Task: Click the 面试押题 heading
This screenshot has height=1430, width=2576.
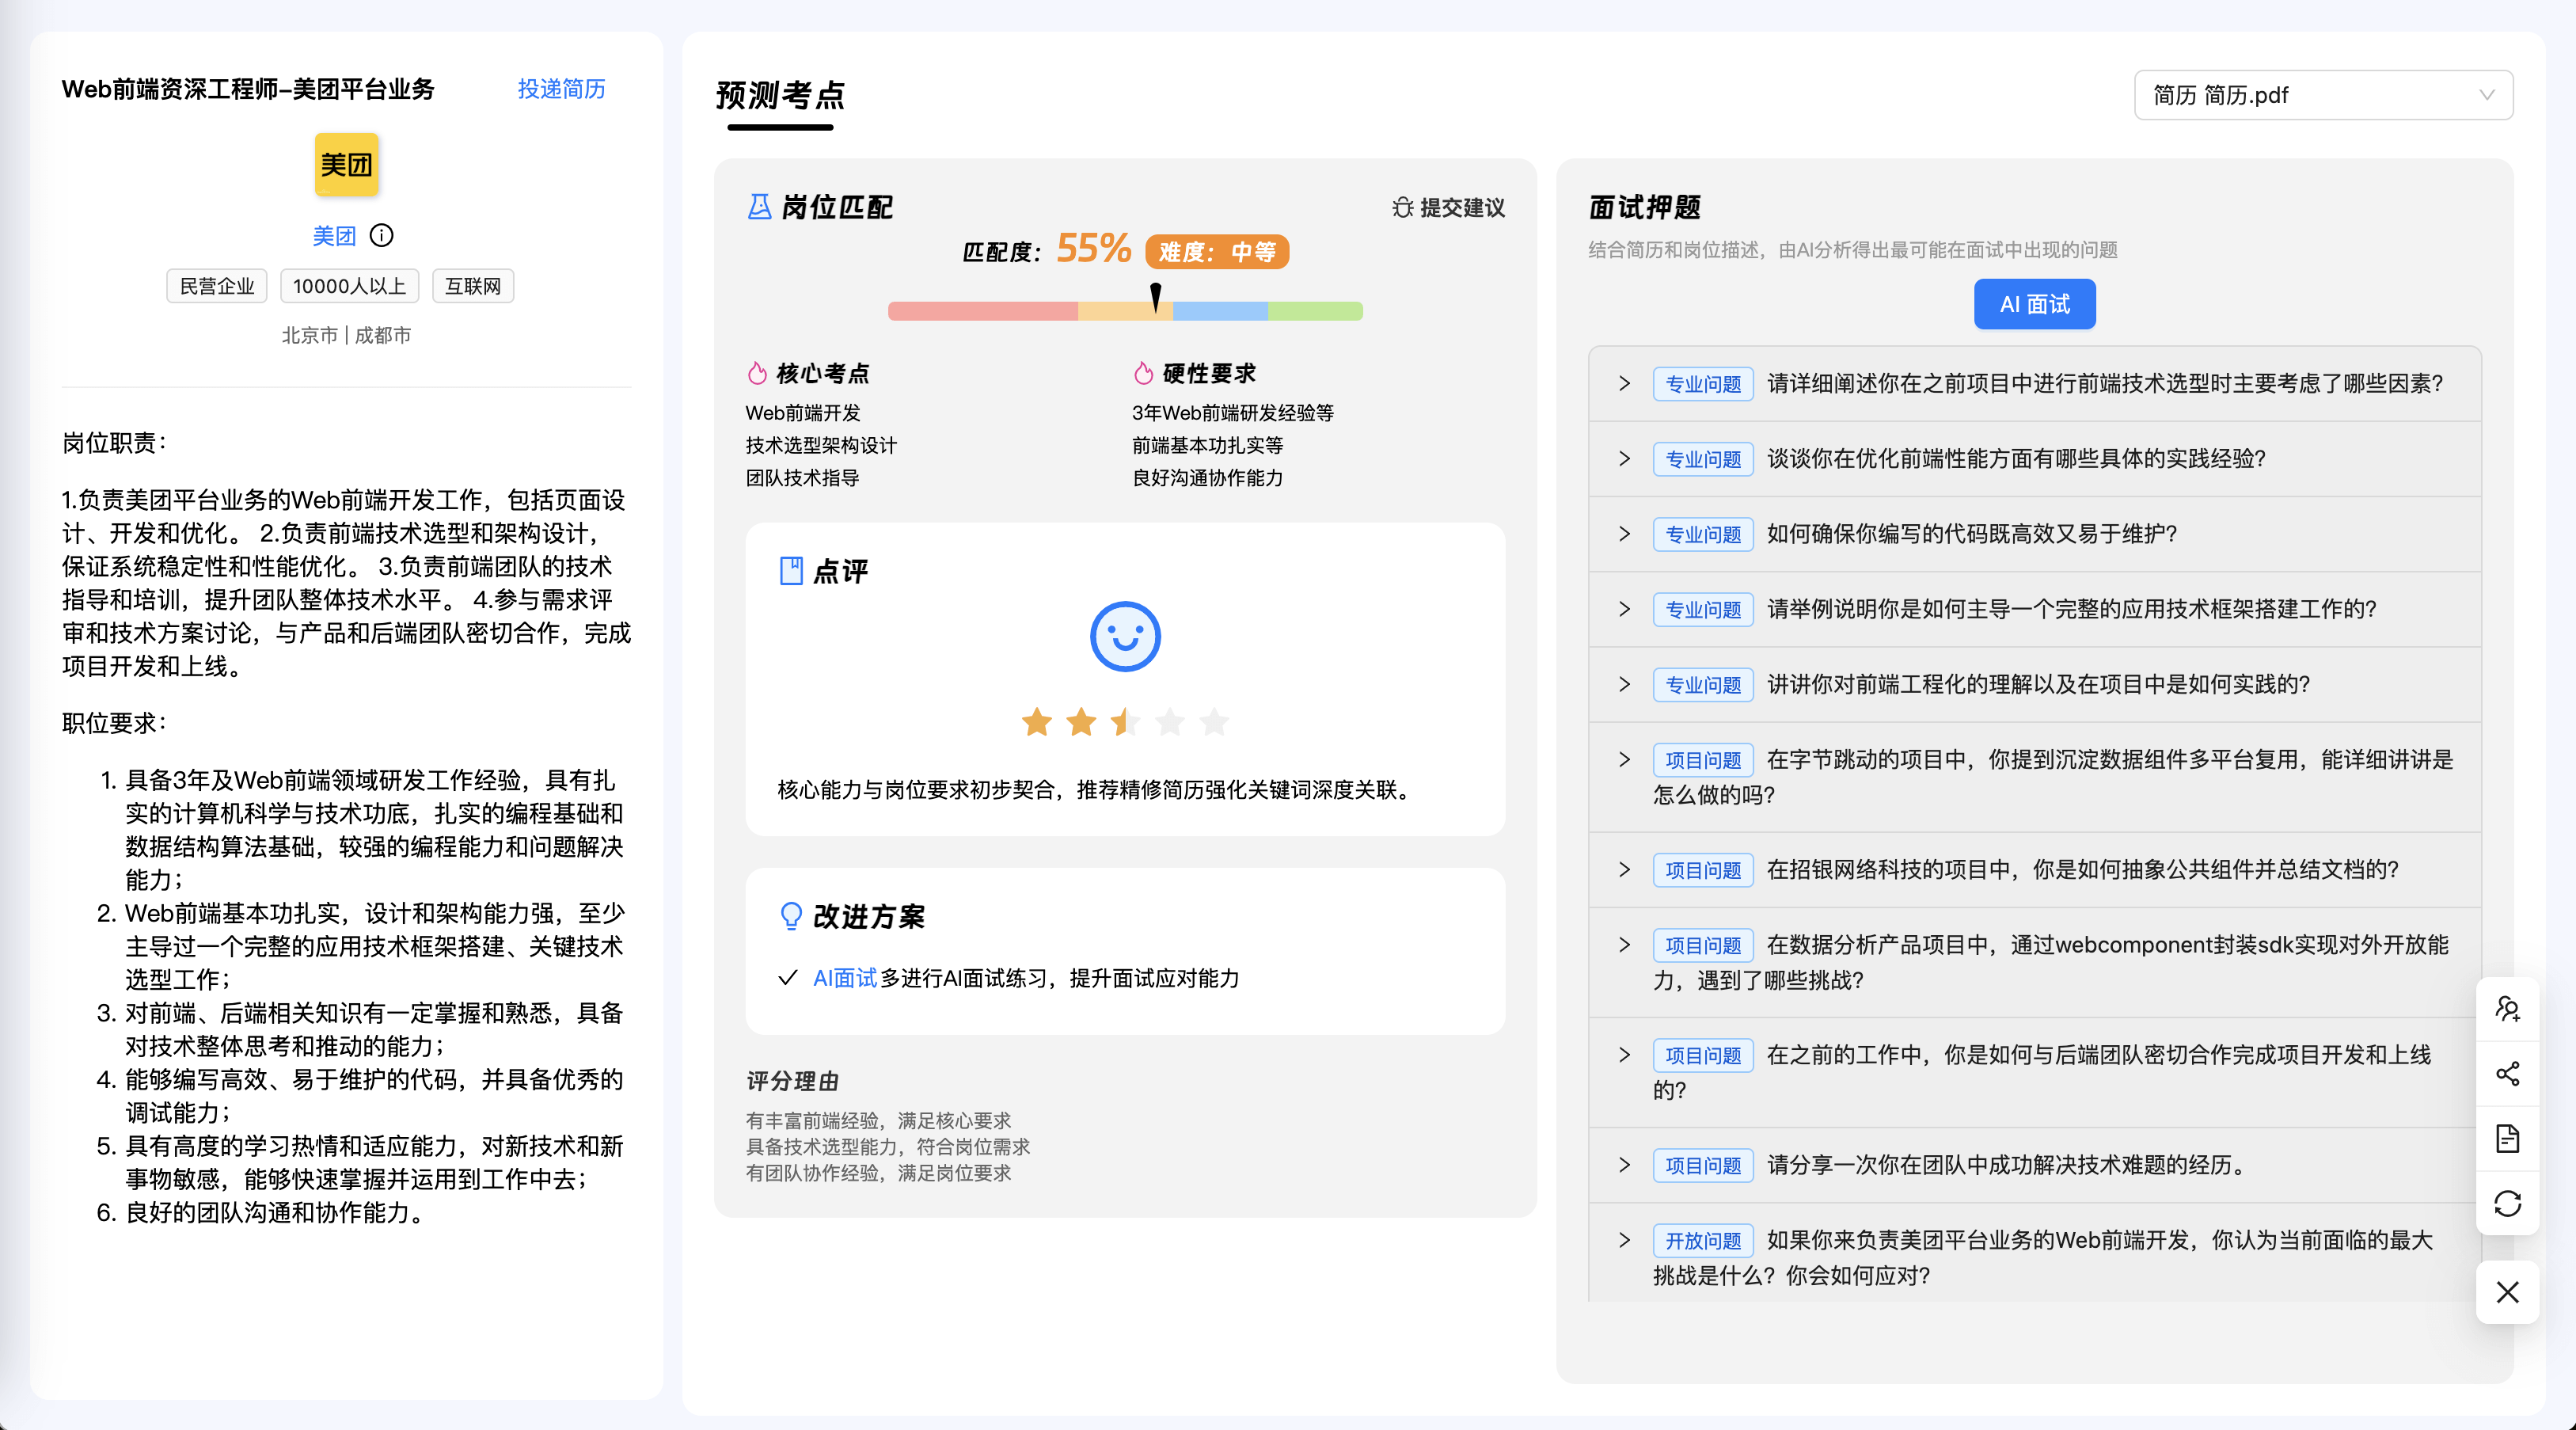Action: pos(1644,207)
